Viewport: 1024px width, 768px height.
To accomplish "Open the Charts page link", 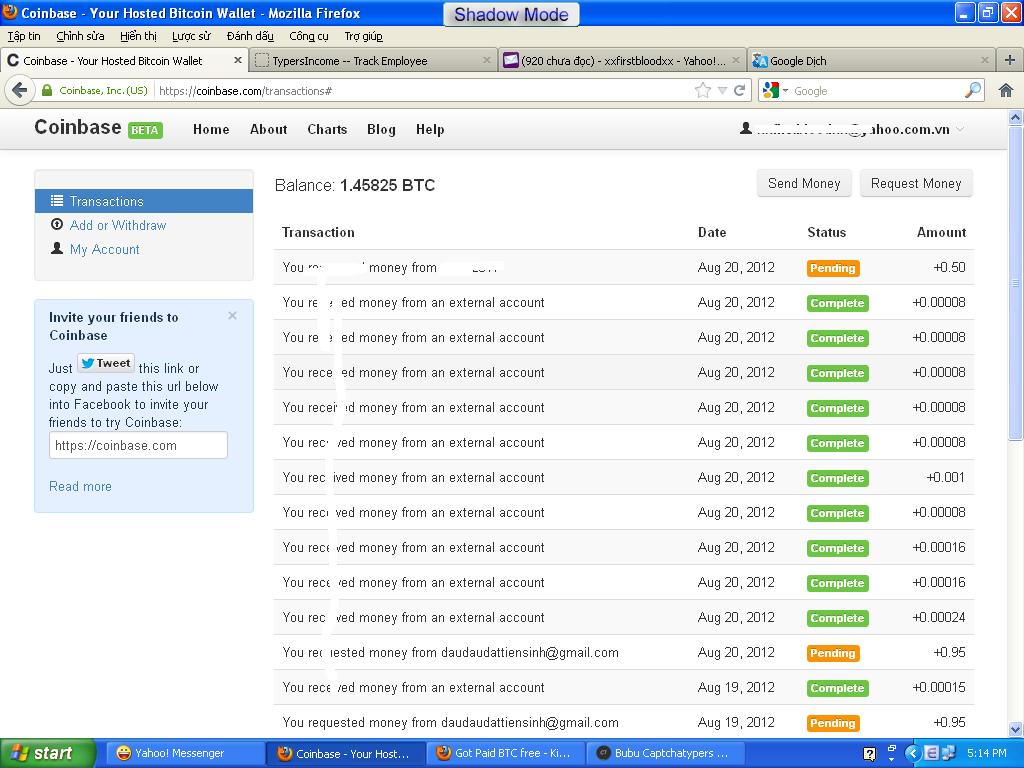I will pyautogui.click(x=327, y=129).
